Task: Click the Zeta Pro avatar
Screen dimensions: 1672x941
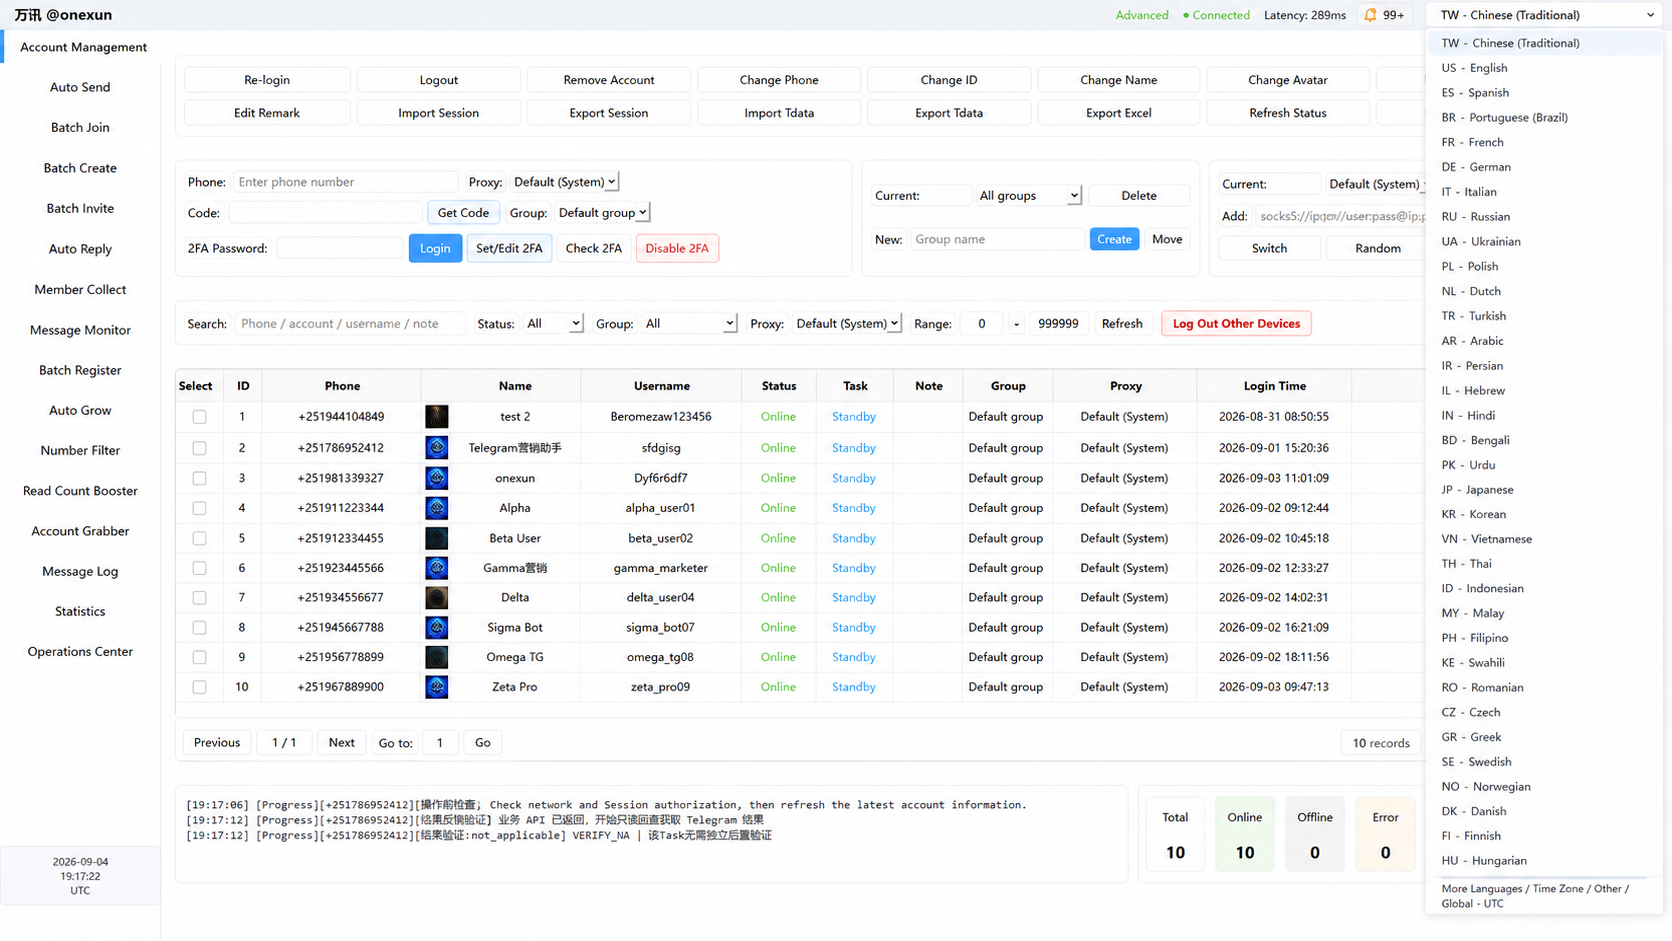Action: (436, 687)
